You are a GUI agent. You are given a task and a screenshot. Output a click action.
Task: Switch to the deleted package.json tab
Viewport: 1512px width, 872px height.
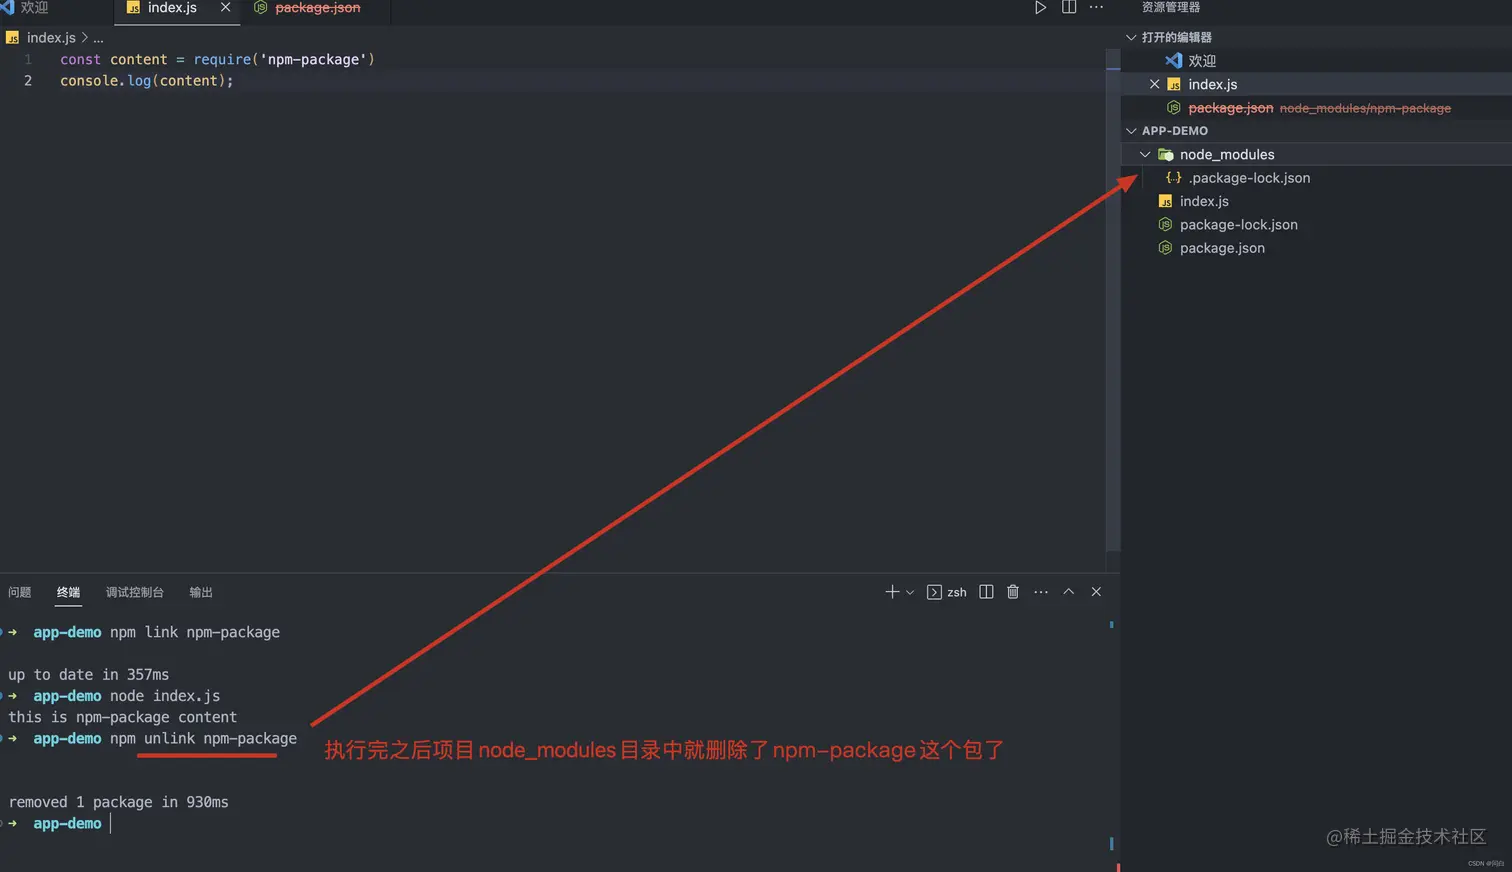317,8
